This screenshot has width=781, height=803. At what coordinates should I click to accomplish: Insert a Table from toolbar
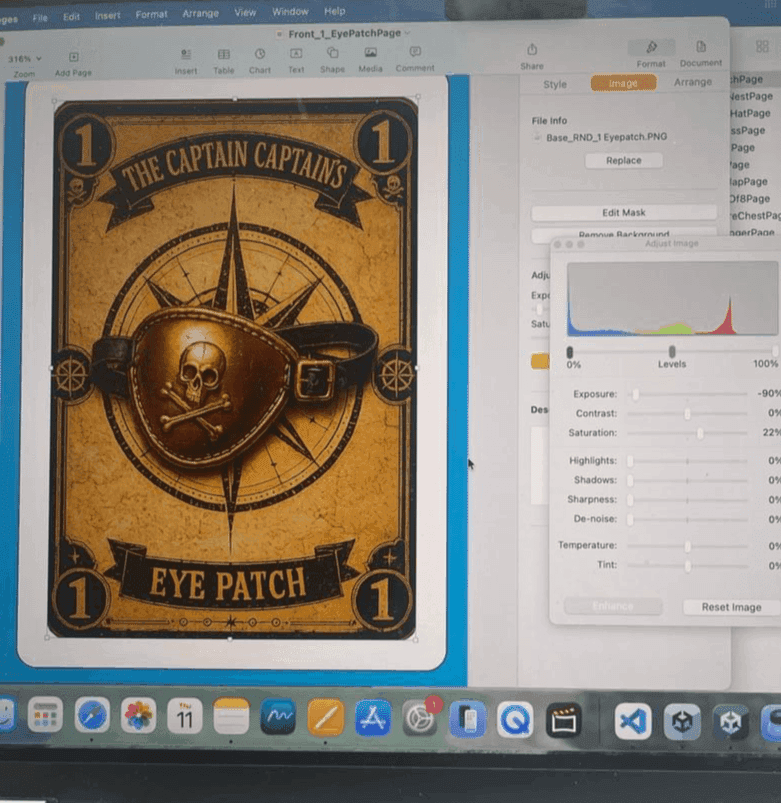pyautogui.click(x=224, y=54)
